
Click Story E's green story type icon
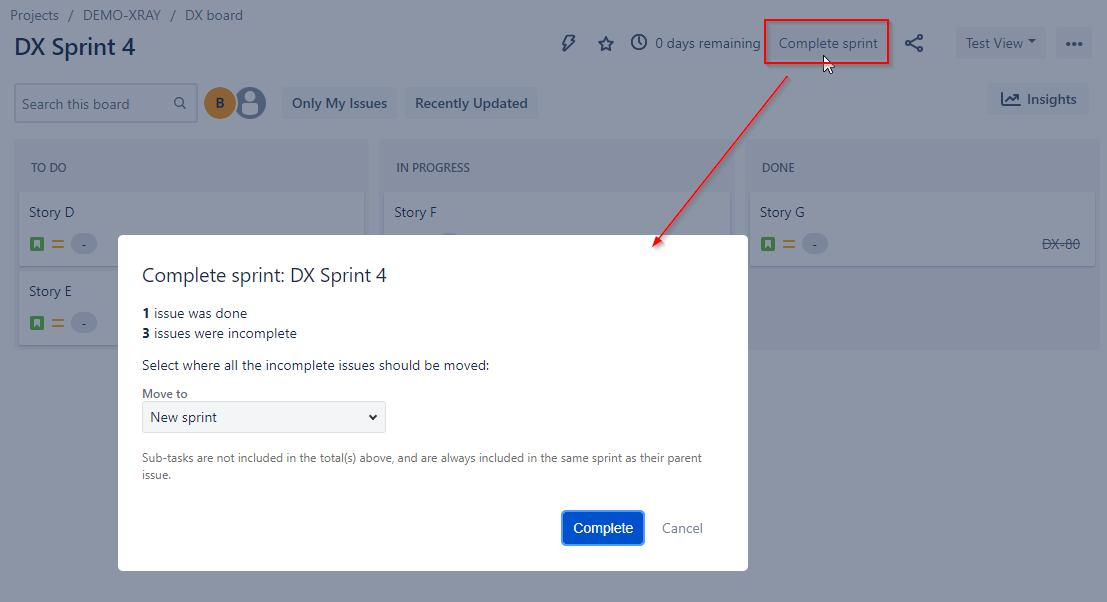pos(37,323)
